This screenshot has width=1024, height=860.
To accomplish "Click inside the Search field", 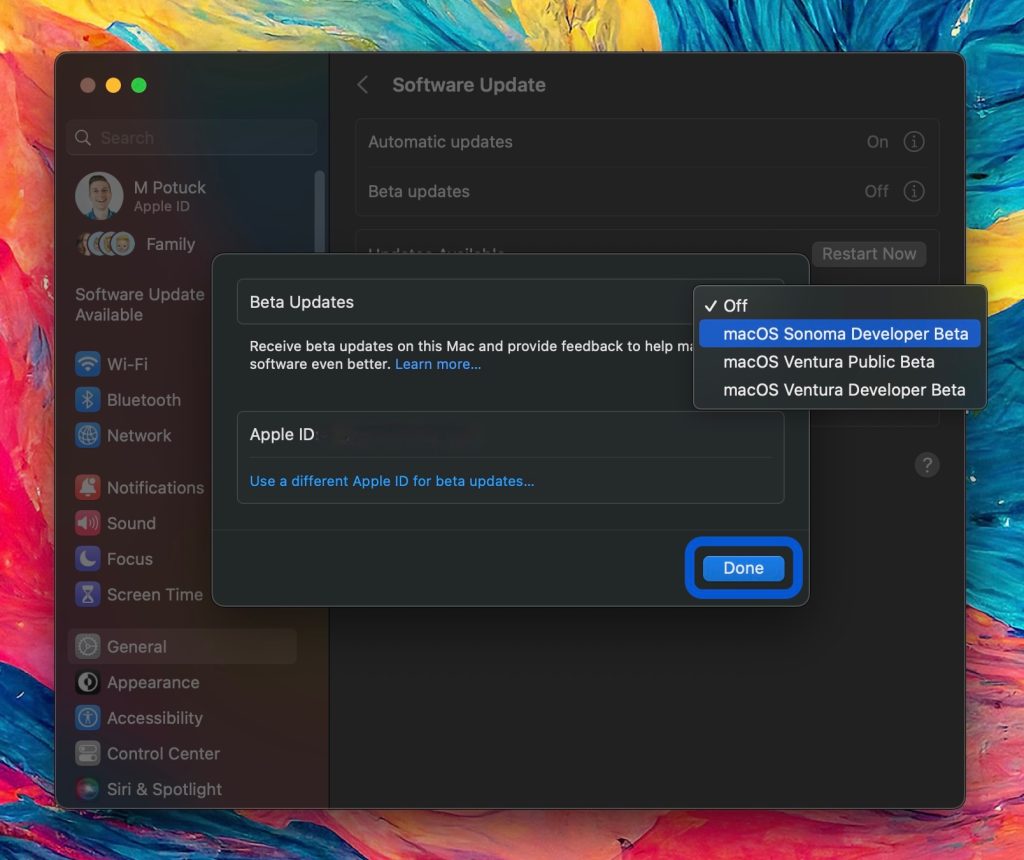I will (x=190, y=137).
